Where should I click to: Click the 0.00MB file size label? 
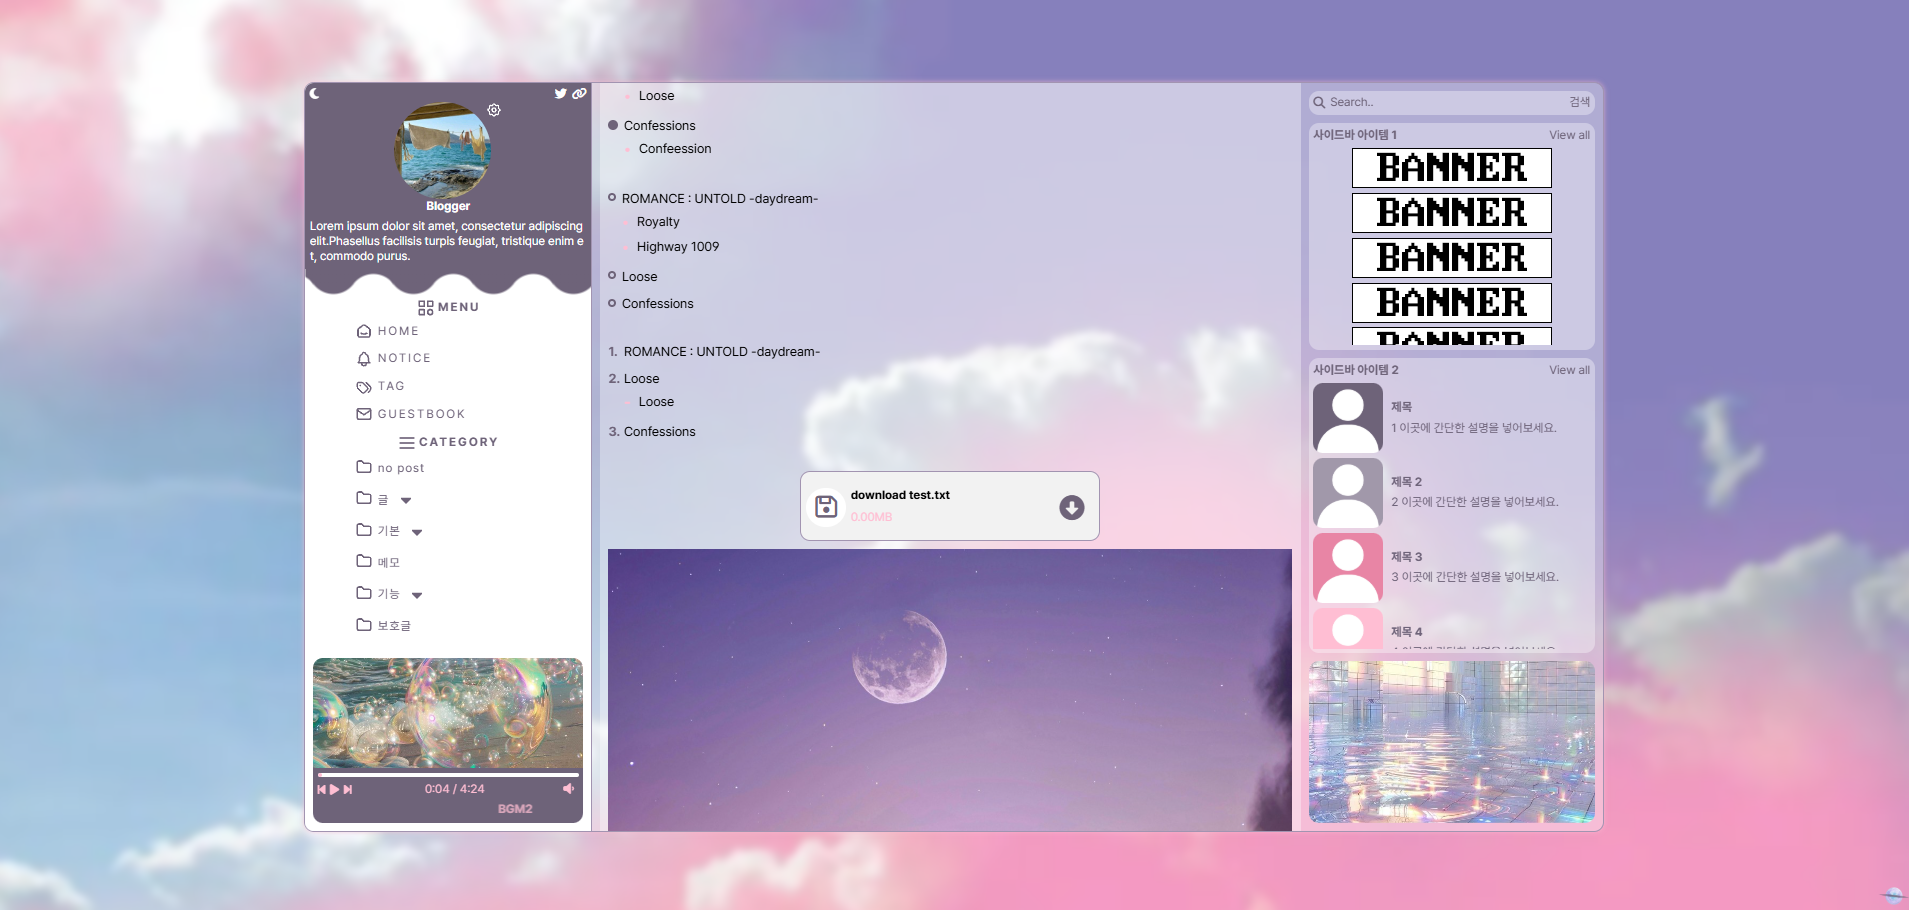point(871,517)
